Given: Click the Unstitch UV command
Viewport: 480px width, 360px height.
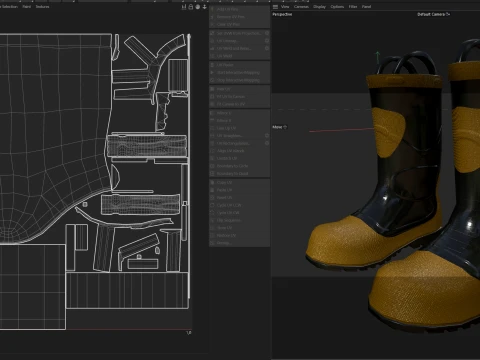Looking at the screenshot, I should (x=239, y=158).
